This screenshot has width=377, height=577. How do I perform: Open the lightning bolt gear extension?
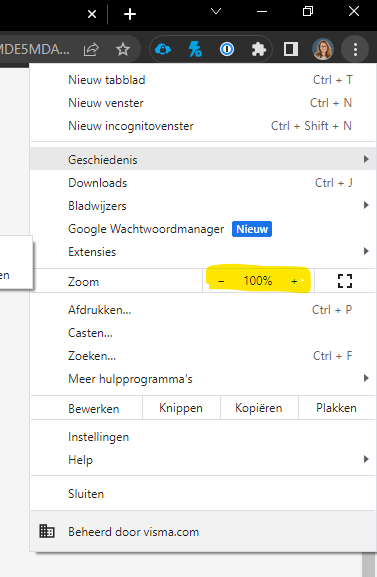coord(195,49)
